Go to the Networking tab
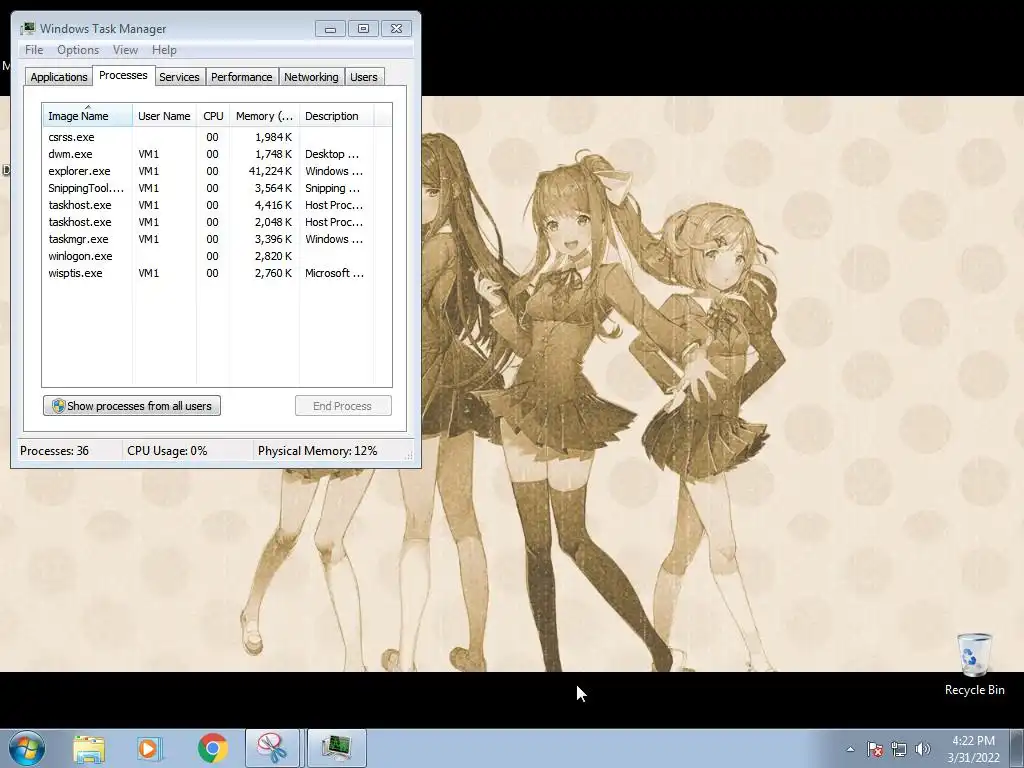Viewport: 1024px width, 768px height. point(311,76)
